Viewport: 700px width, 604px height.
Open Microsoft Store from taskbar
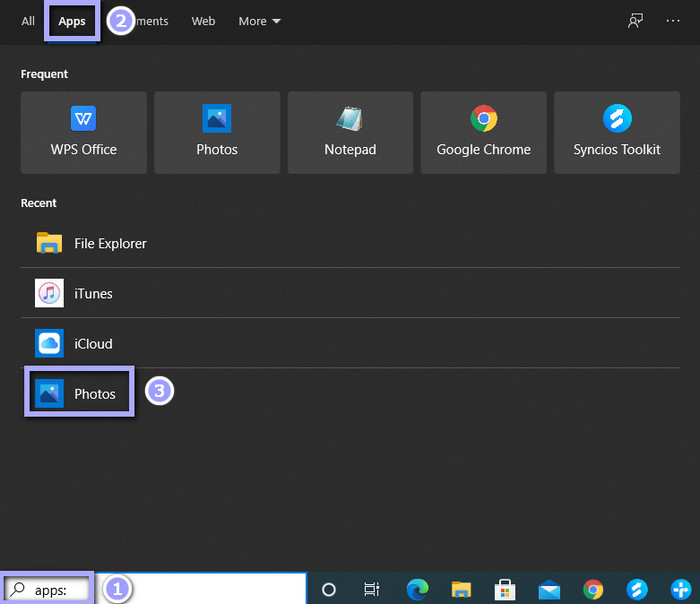[x=505, y=590]
